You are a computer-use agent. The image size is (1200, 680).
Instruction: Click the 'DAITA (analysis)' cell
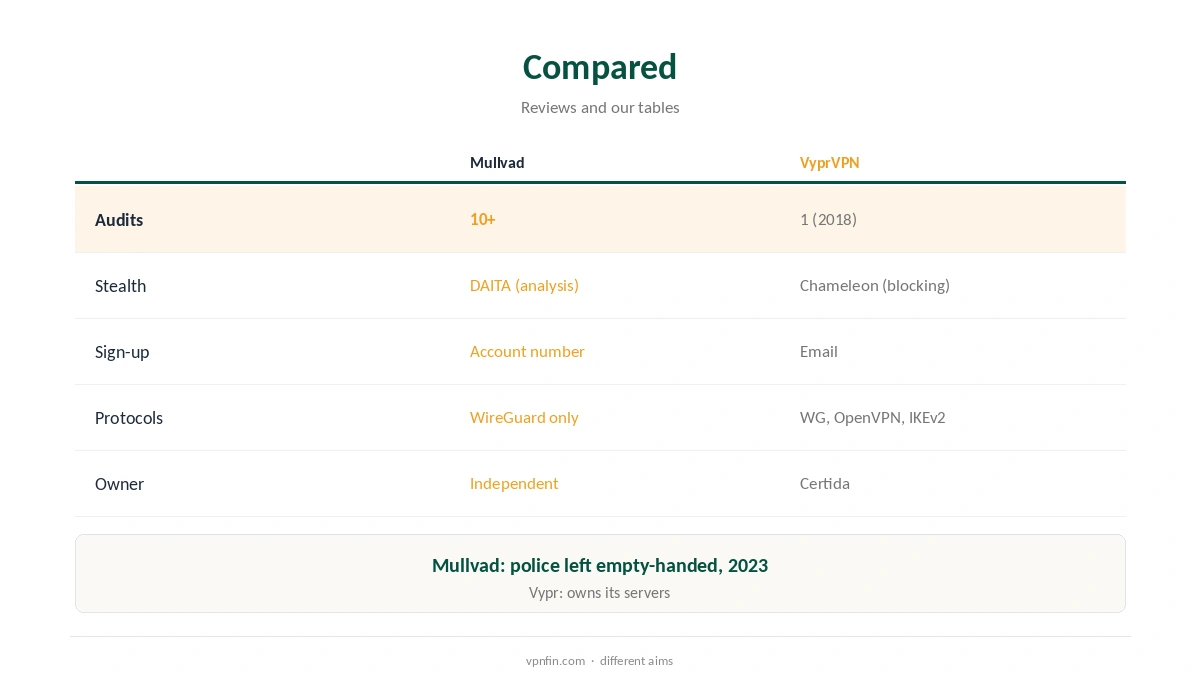[524, 285]
